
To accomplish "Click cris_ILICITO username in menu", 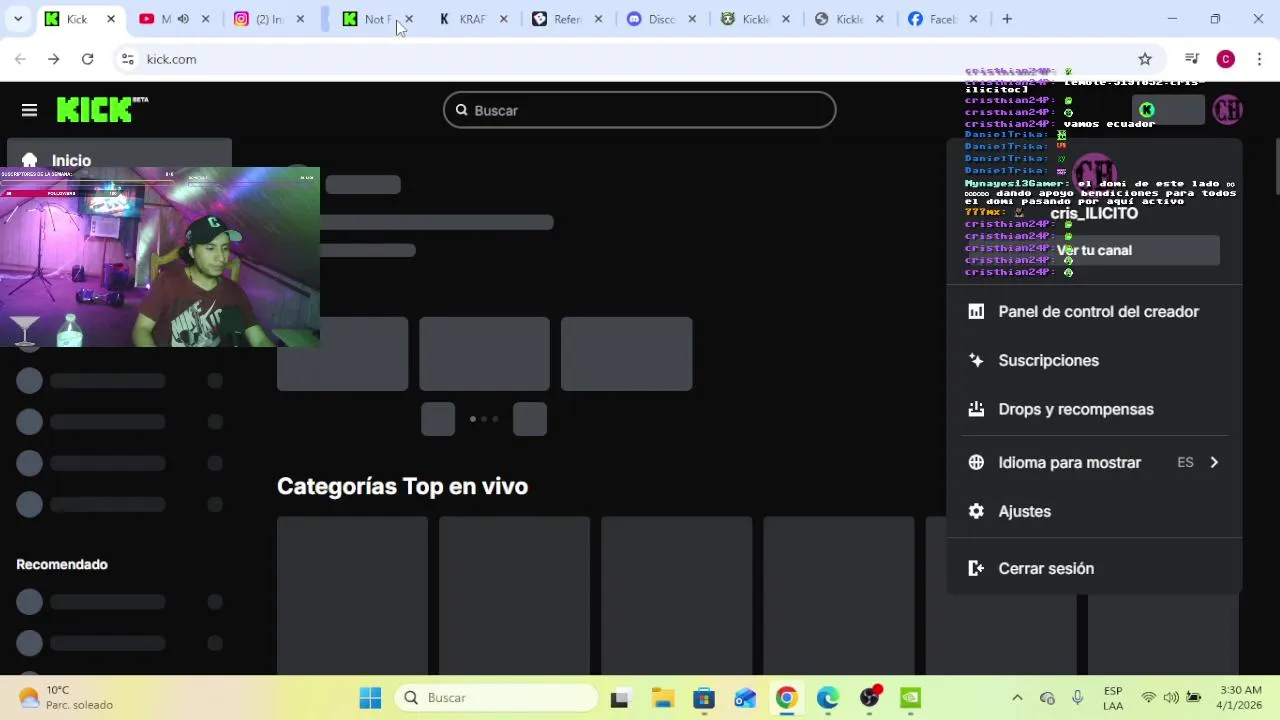I will [1094, 214].
